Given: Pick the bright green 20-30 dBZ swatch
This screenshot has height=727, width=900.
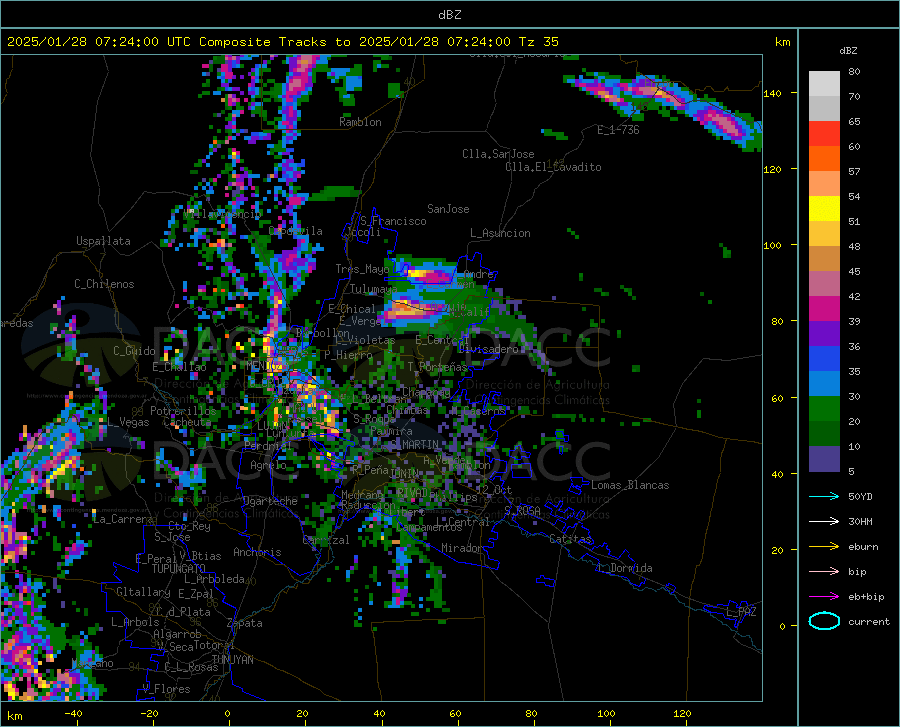Looking at the screenshot, I should [824, 409].
